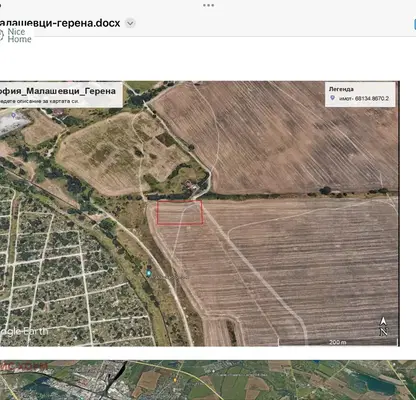Click the София_Малашевци_Герена map title box
Screen dimensions: 416x400
pyautogui.click(x=61, y=94)
